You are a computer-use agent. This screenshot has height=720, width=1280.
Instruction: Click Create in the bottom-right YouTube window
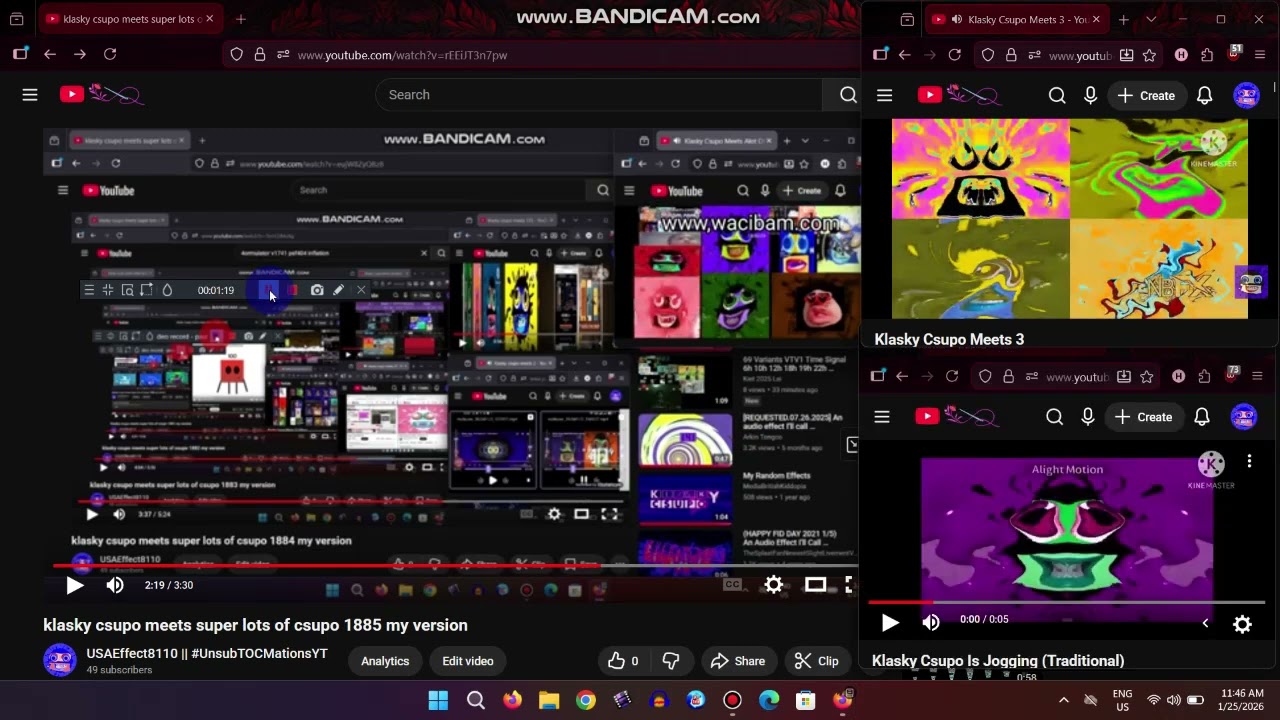[1143, 417]
